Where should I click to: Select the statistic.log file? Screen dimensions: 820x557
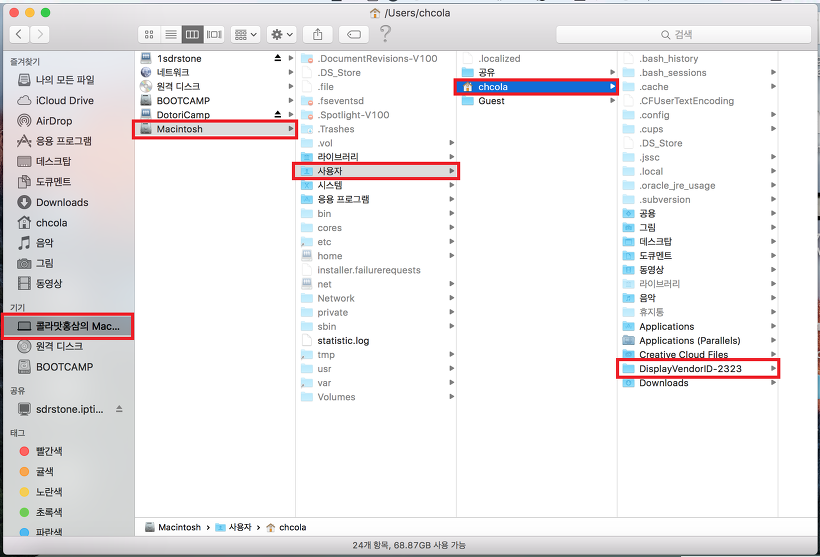pyautogui.click(x=343, y=341)
